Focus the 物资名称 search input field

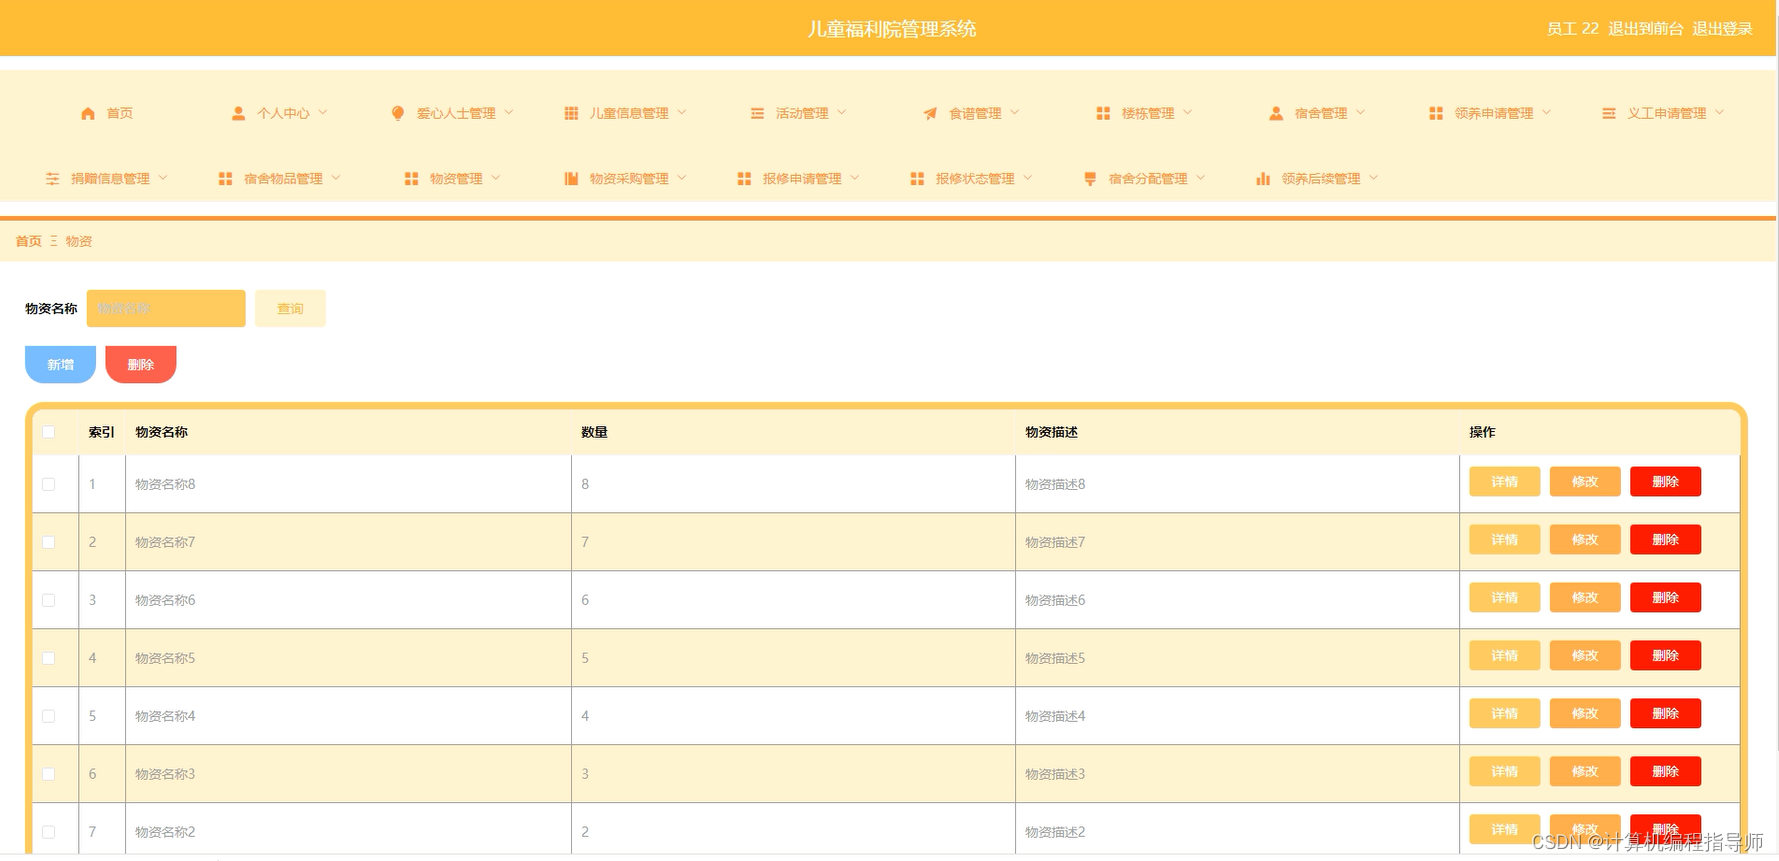click(x=166, y=308)
